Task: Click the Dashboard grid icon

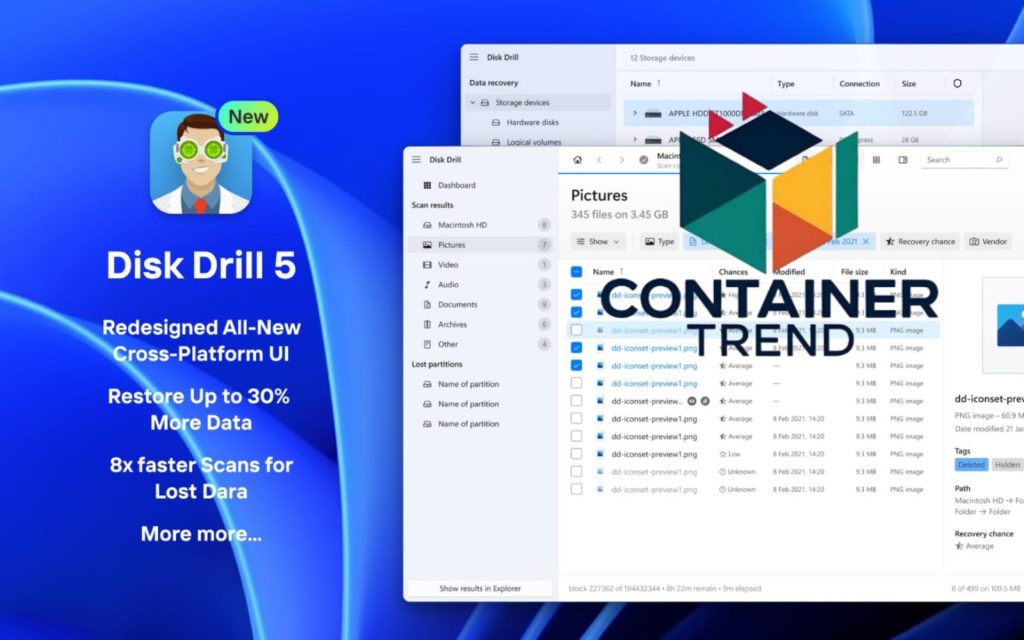Action: 427,185
